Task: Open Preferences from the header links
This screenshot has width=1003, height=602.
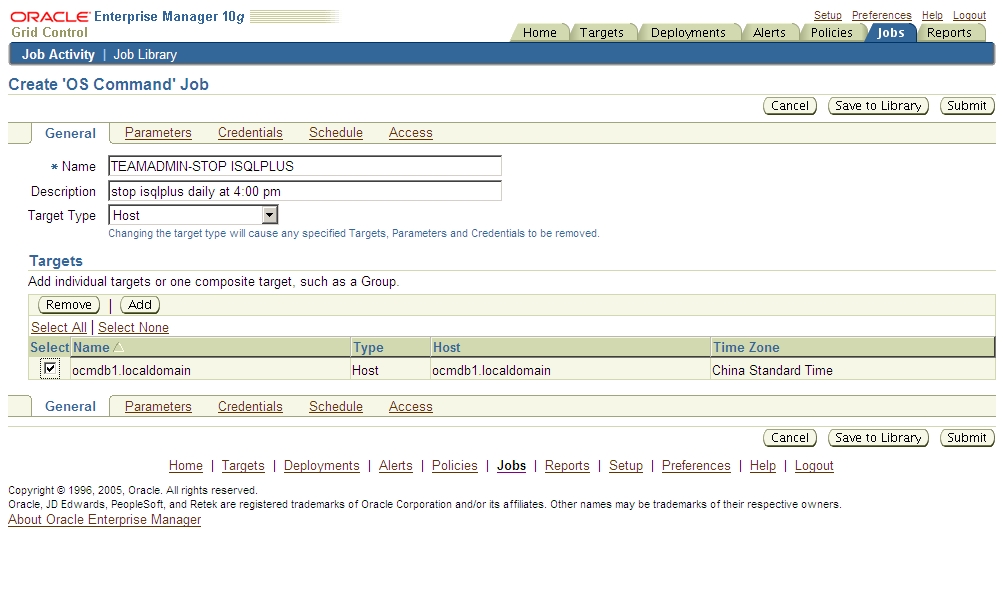Action: pos(881,15)
